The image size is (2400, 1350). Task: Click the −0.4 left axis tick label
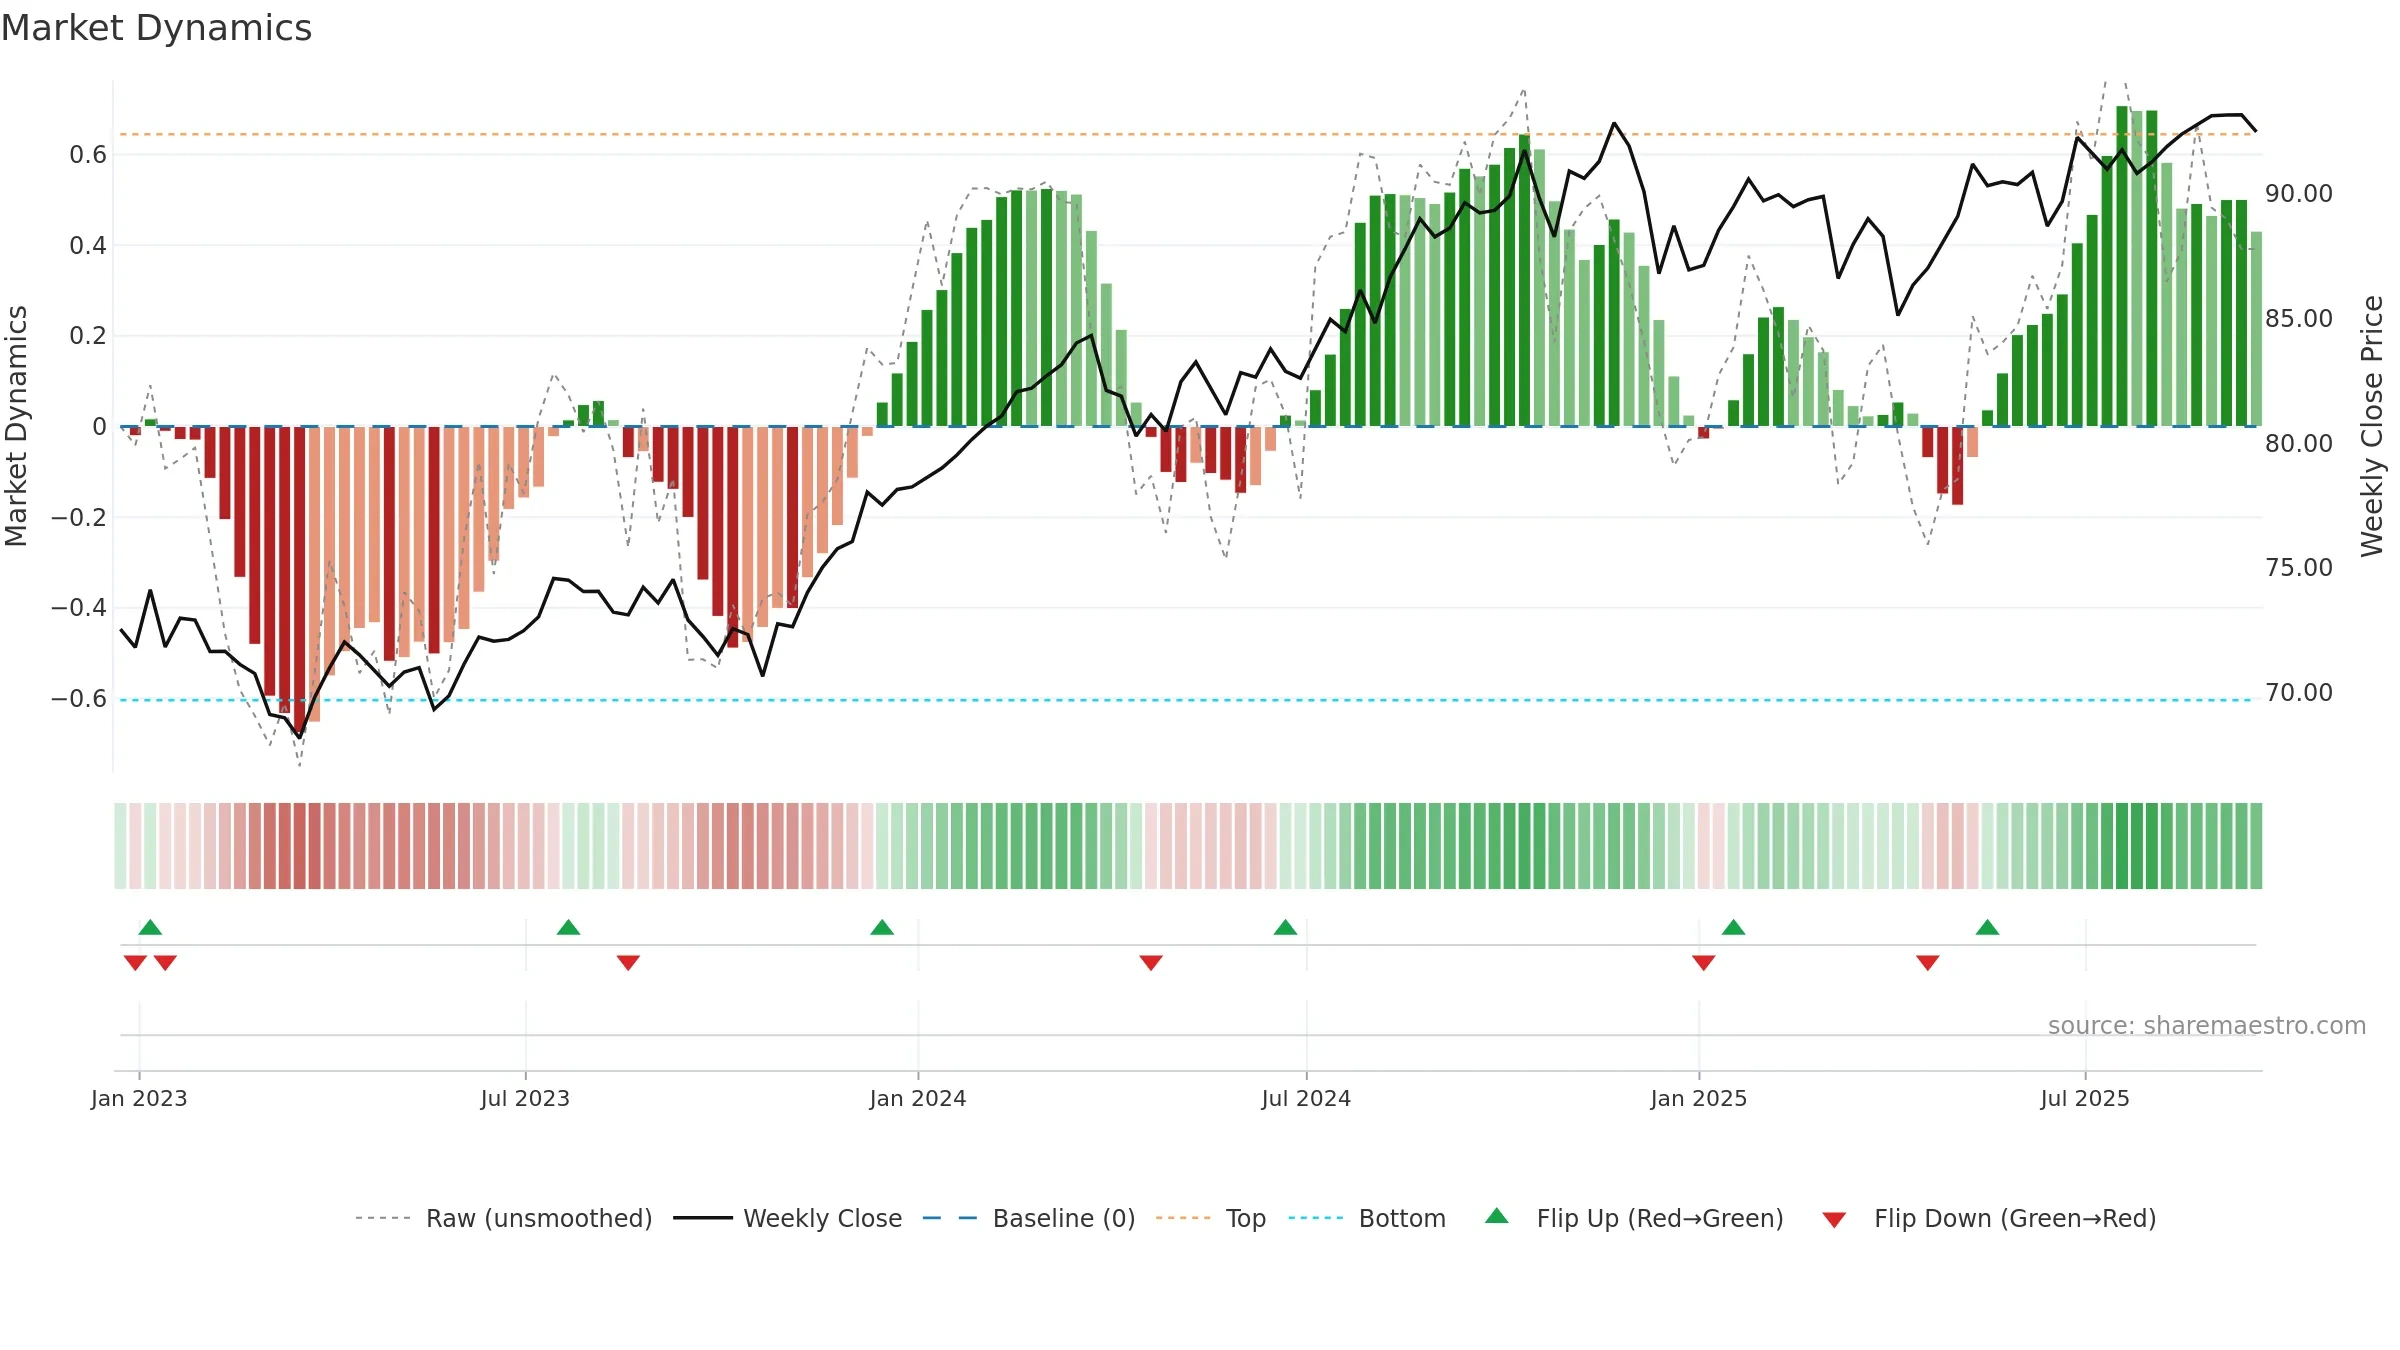point(79,607)
